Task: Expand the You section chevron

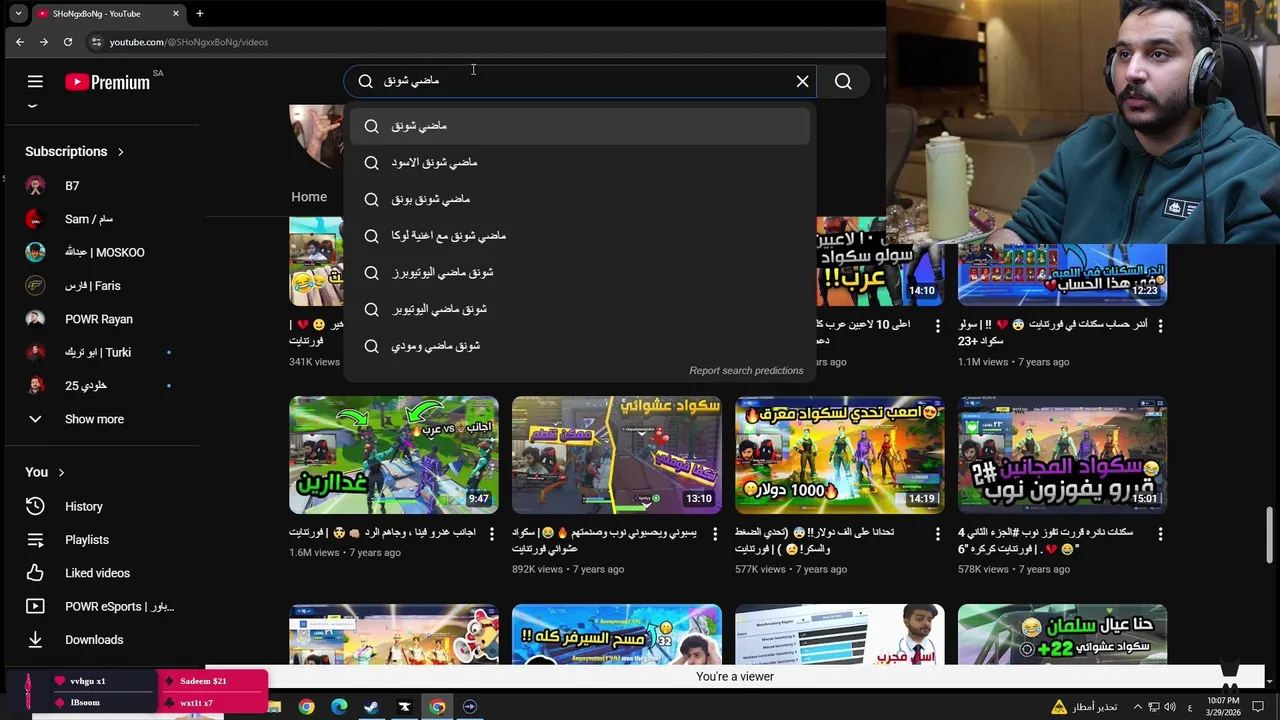Action: click(x=61, y=472)
